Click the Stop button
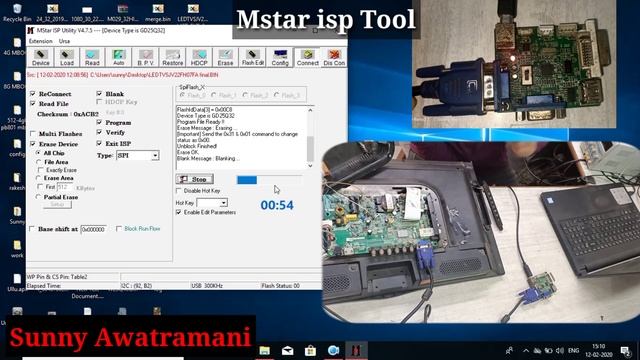The height and width of the screenshot is (360, 640). tap(195, 179)
